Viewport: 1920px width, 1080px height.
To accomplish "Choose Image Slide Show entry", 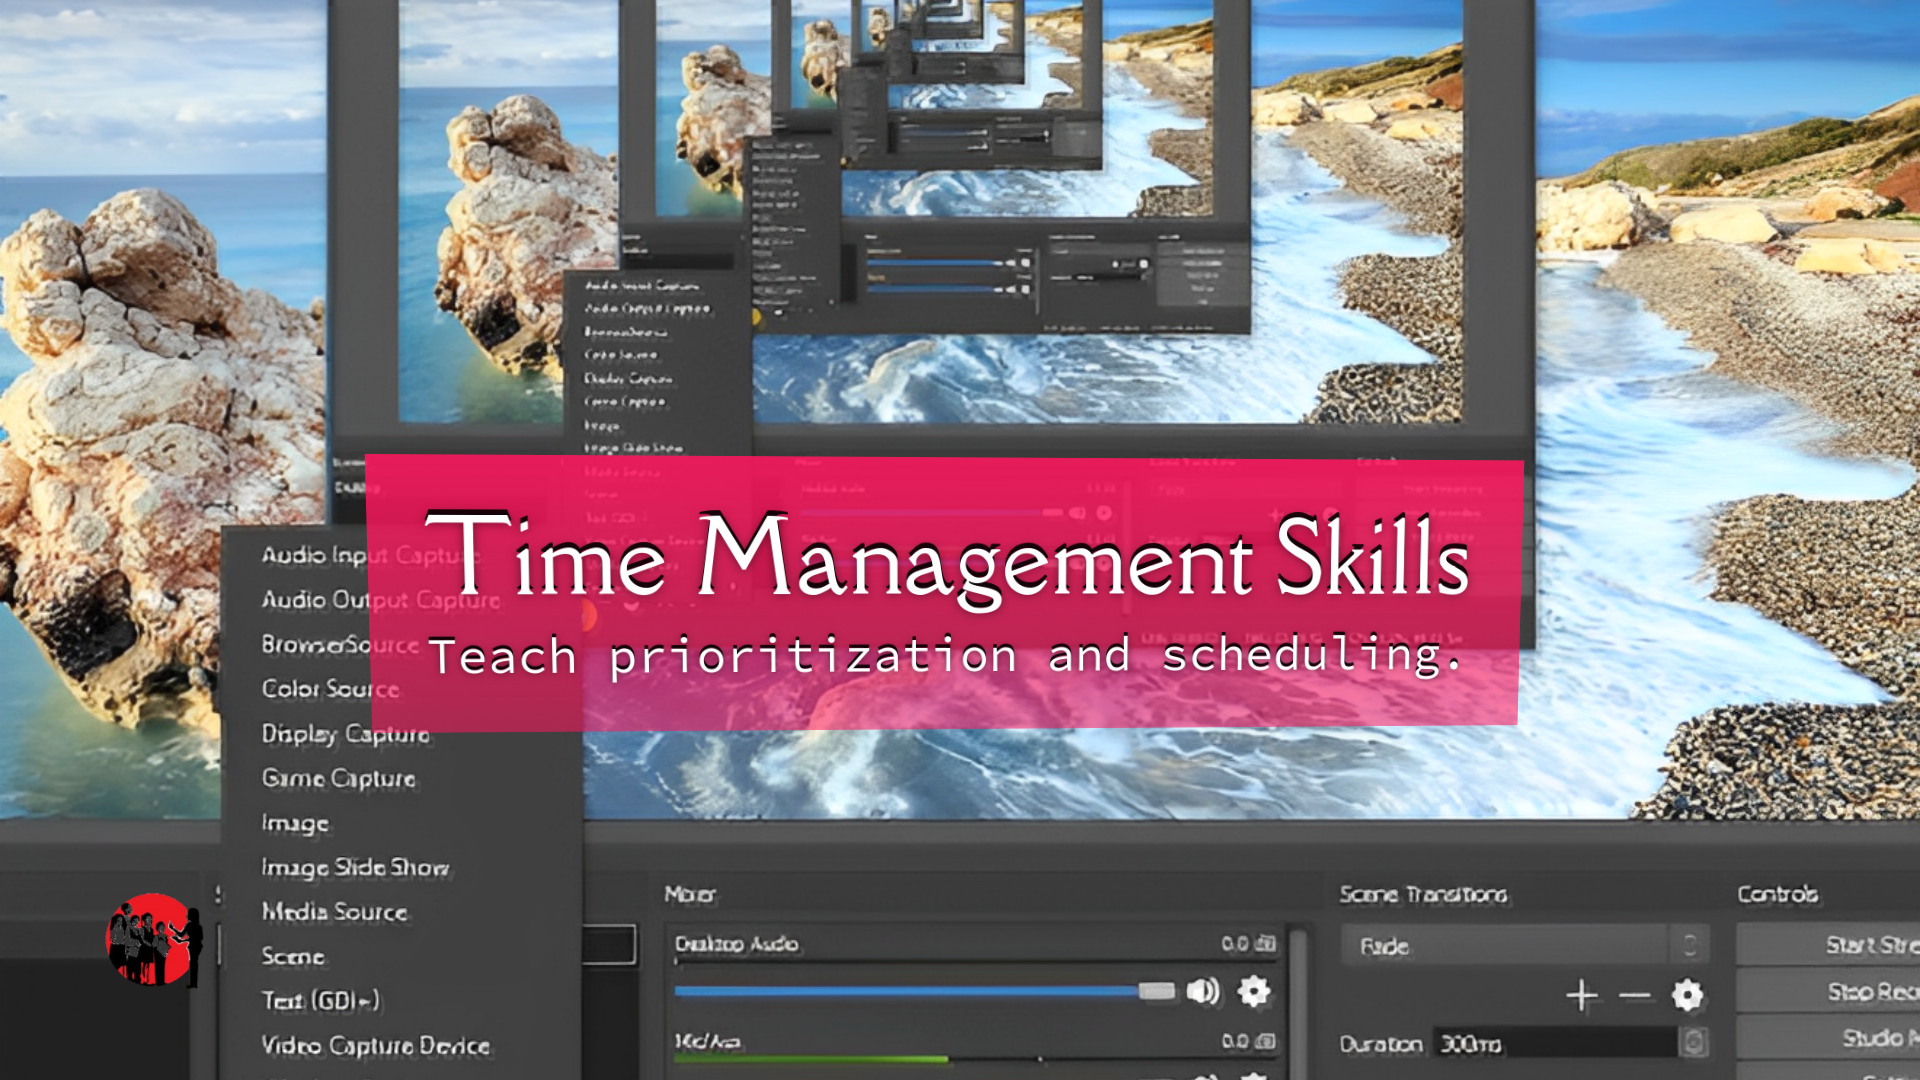I will pyautogui.click(x=355, y=867).
